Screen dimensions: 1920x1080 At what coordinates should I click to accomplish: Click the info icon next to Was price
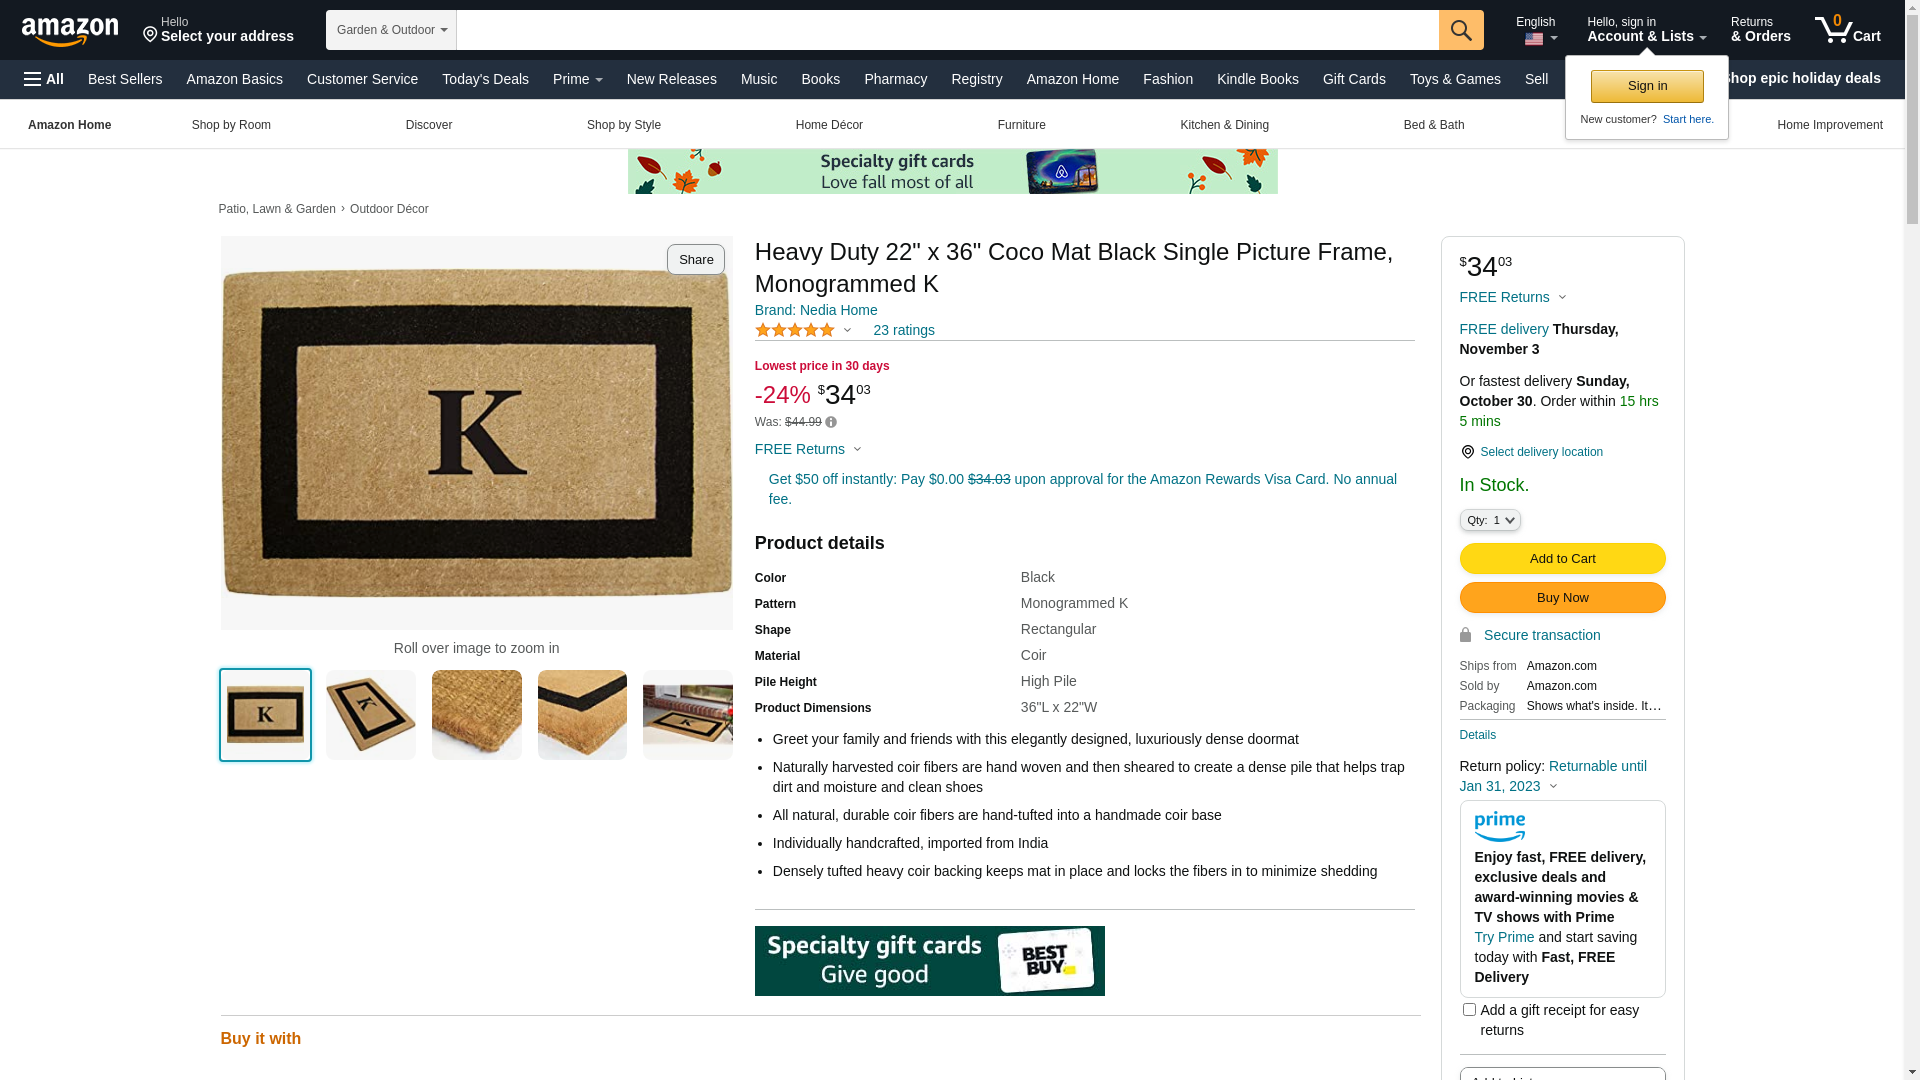tap(831, 422)
